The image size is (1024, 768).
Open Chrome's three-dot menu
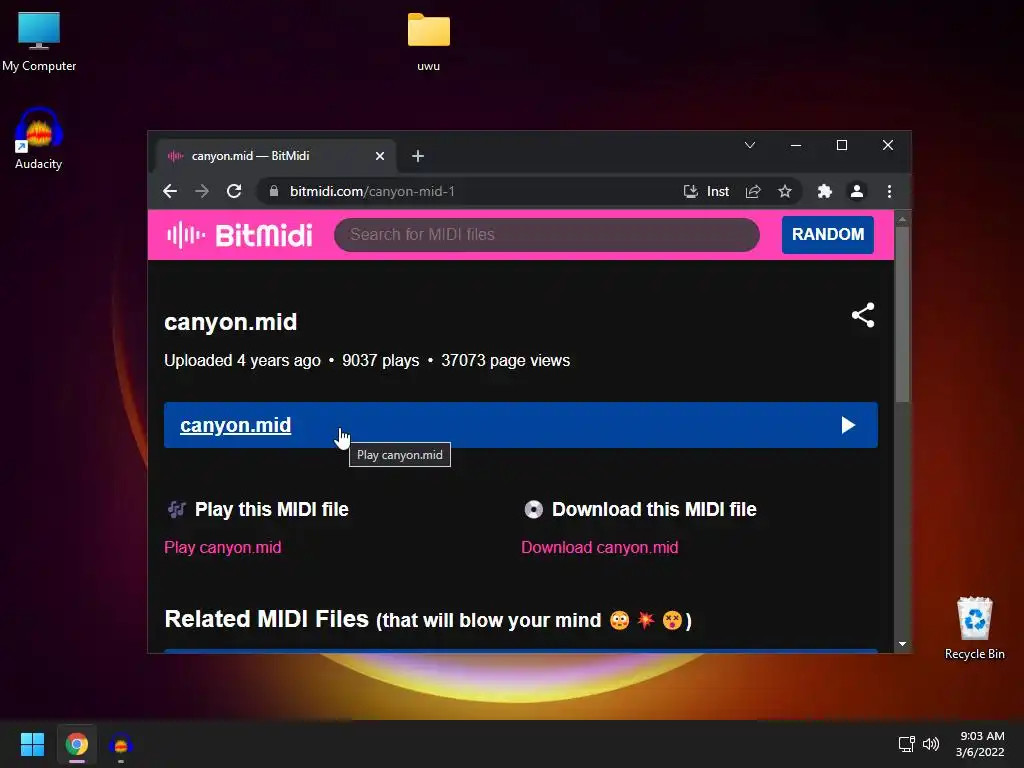889,191
